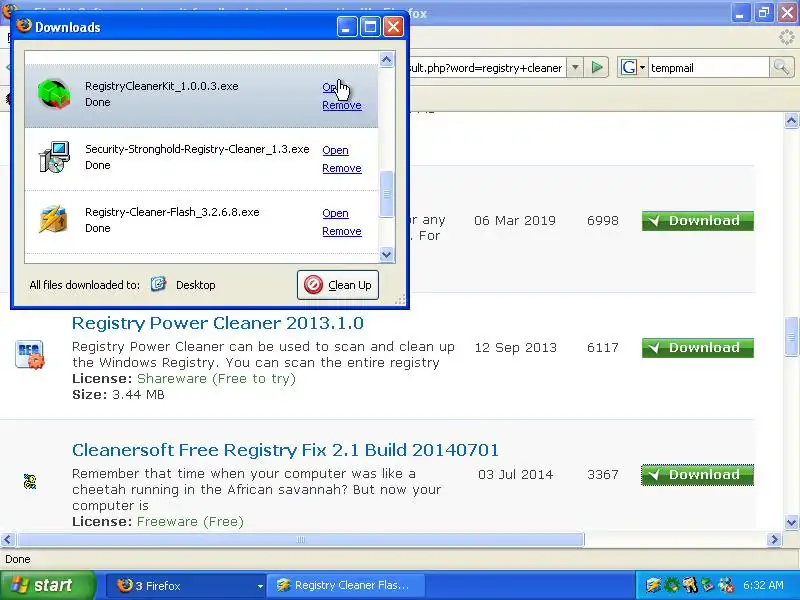Viewport: 800px width, 600px height.
Task: Click the green gear tray icon
Action: tap(671, 585)
